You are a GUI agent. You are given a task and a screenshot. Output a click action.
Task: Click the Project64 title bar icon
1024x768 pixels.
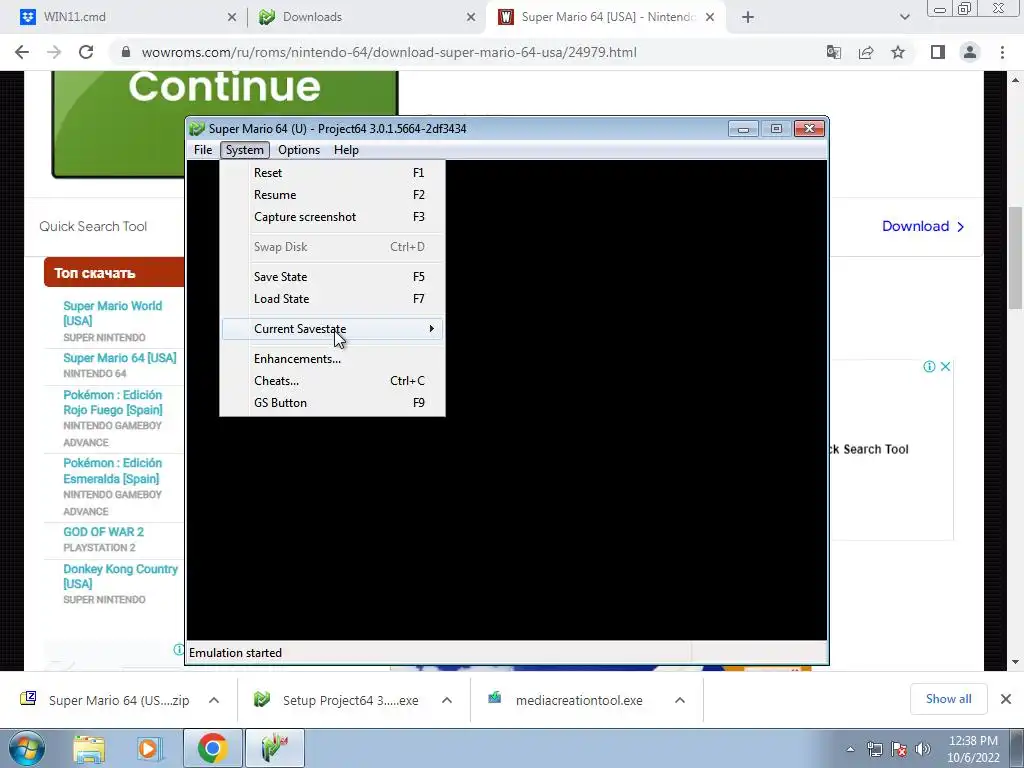(x=197, y=129)
